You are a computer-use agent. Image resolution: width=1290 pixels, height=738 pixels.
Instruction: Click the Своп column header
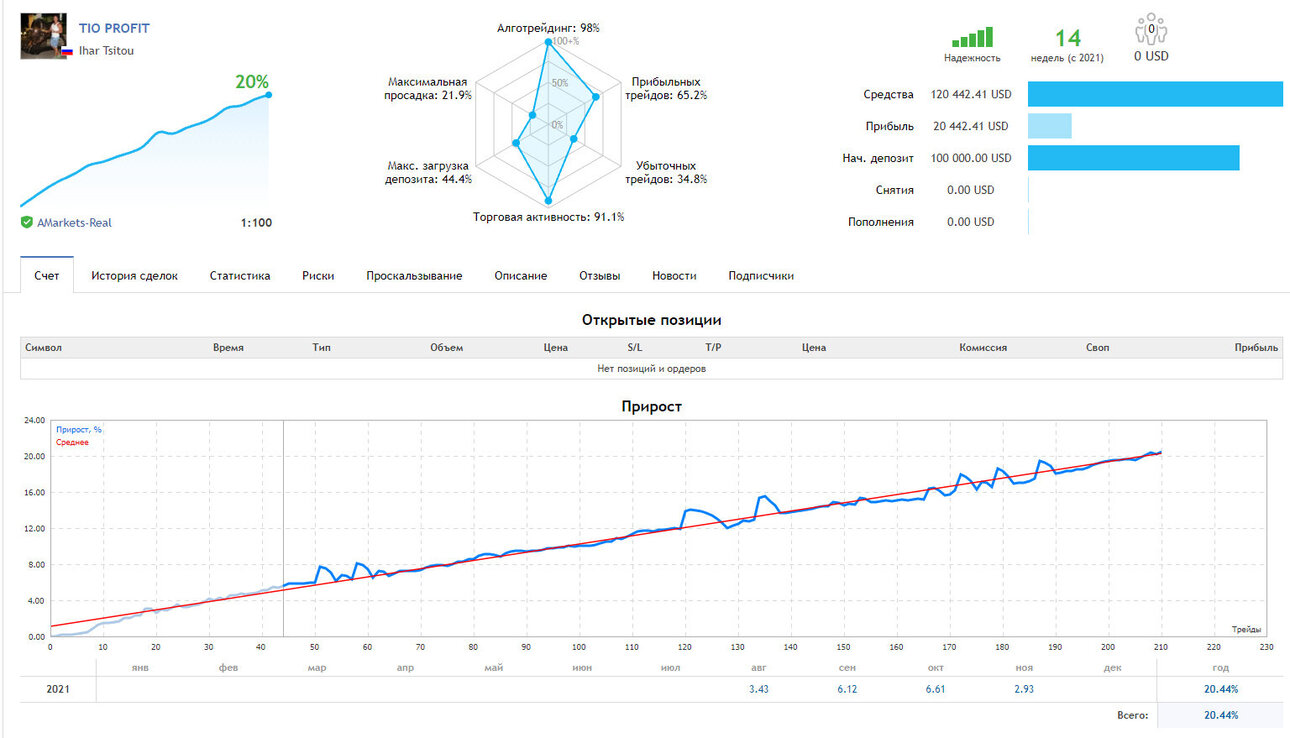point(1097,348)
